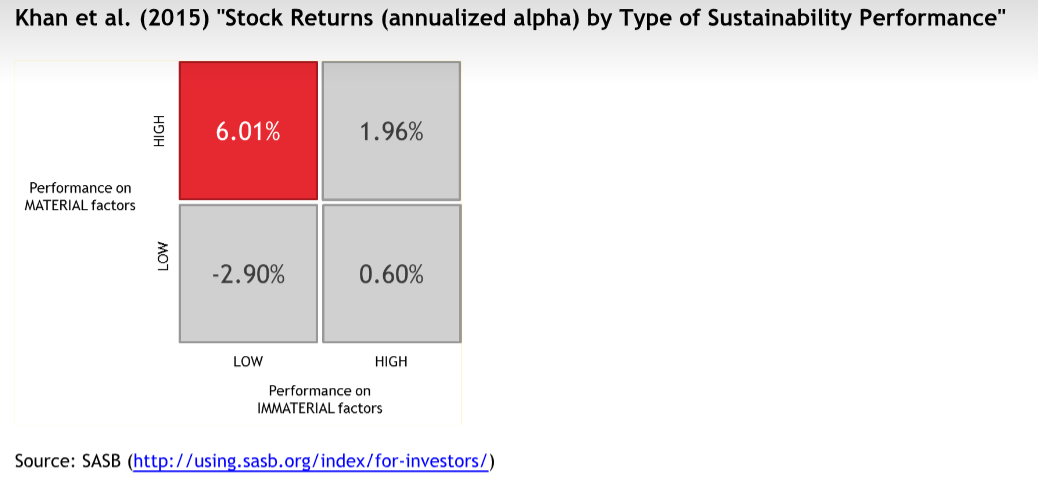Select the gray 1.96% quadrant
Screen dimensions: 1038x480
tap(391, 131)
